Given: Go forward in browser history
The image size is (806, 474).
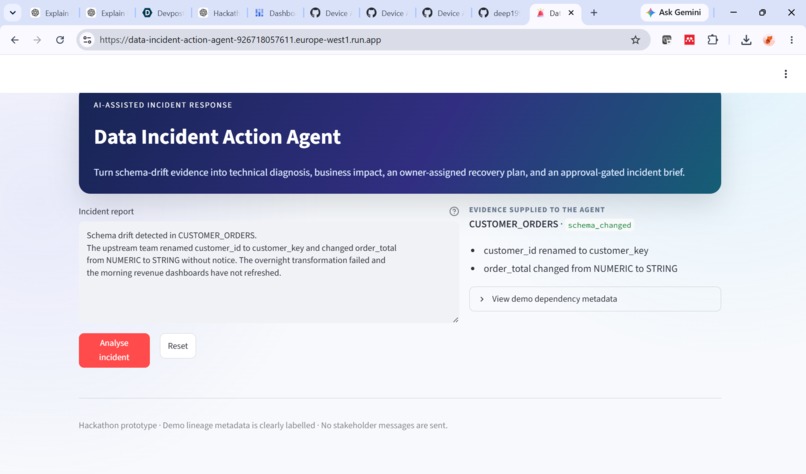Looking at the screenshot, I should point(37,40).
